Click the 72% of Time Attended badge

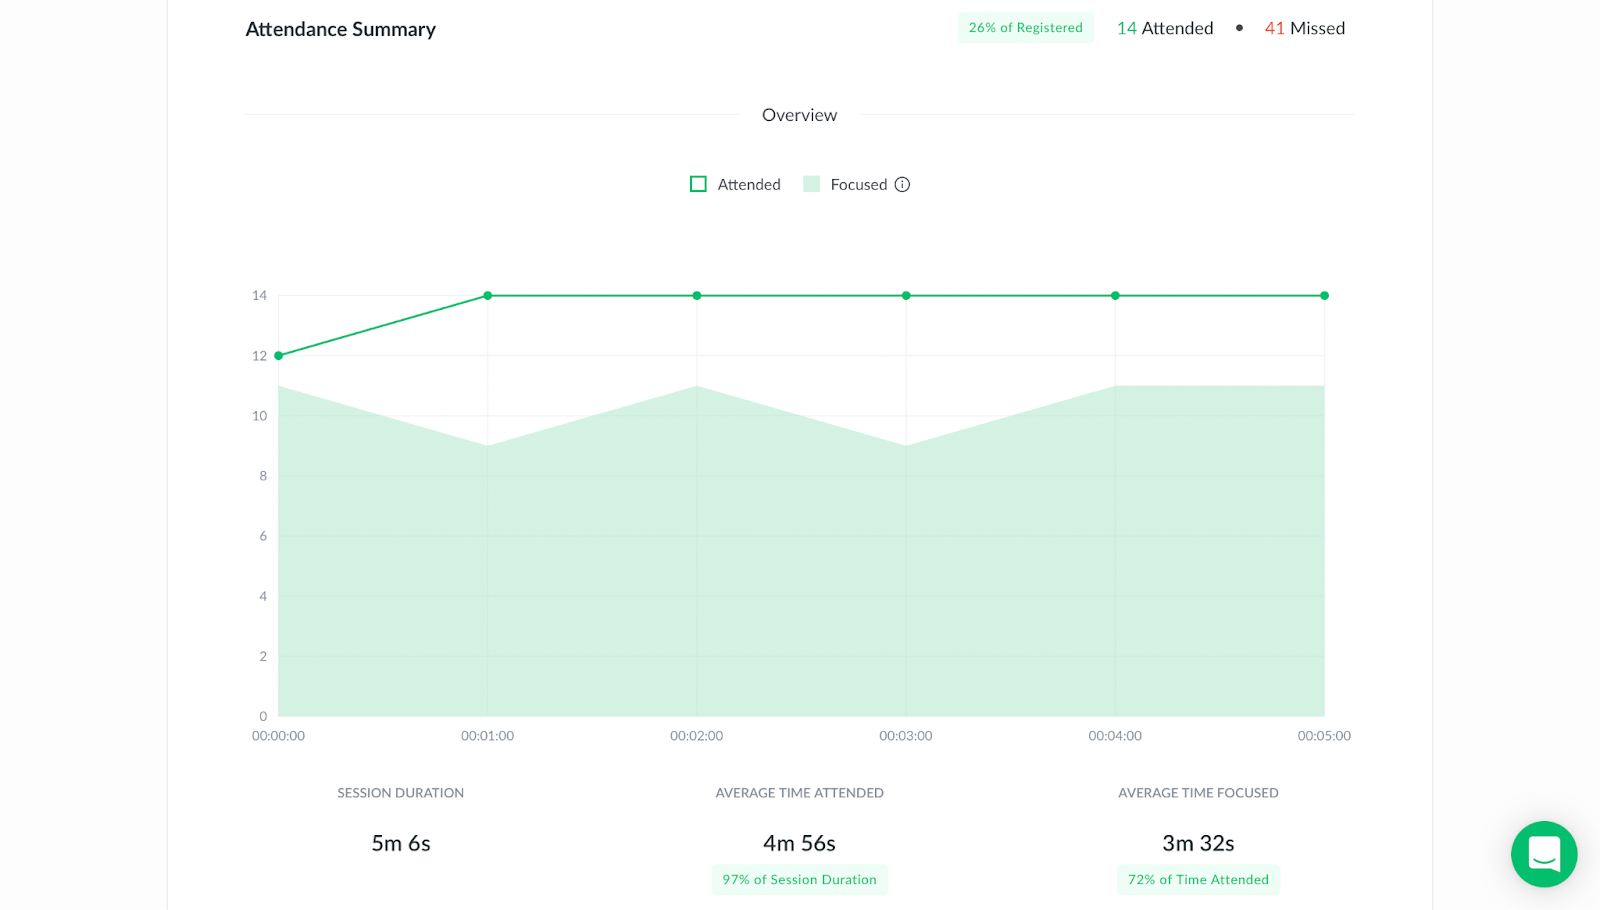pos(1198,880)
